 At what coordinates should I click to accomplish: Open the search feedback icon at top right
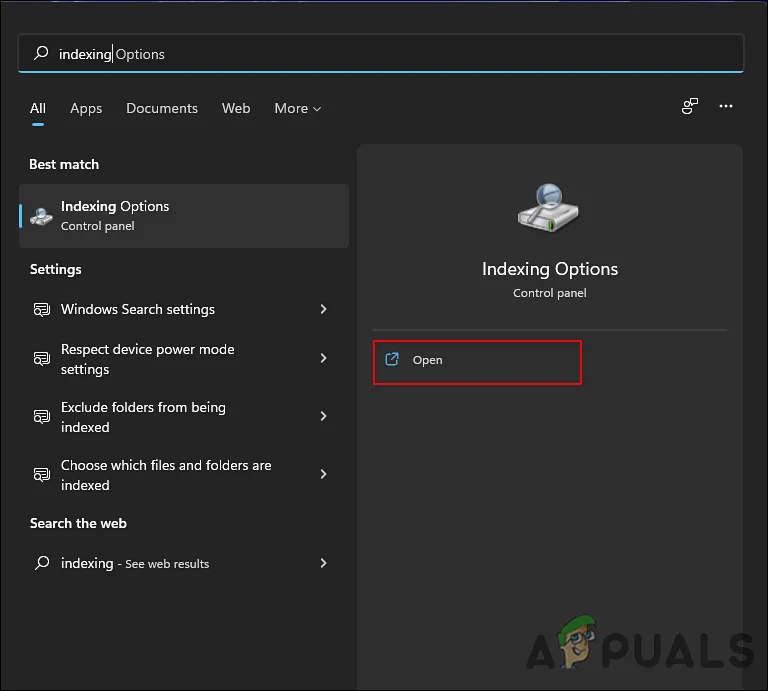[690, 106]
